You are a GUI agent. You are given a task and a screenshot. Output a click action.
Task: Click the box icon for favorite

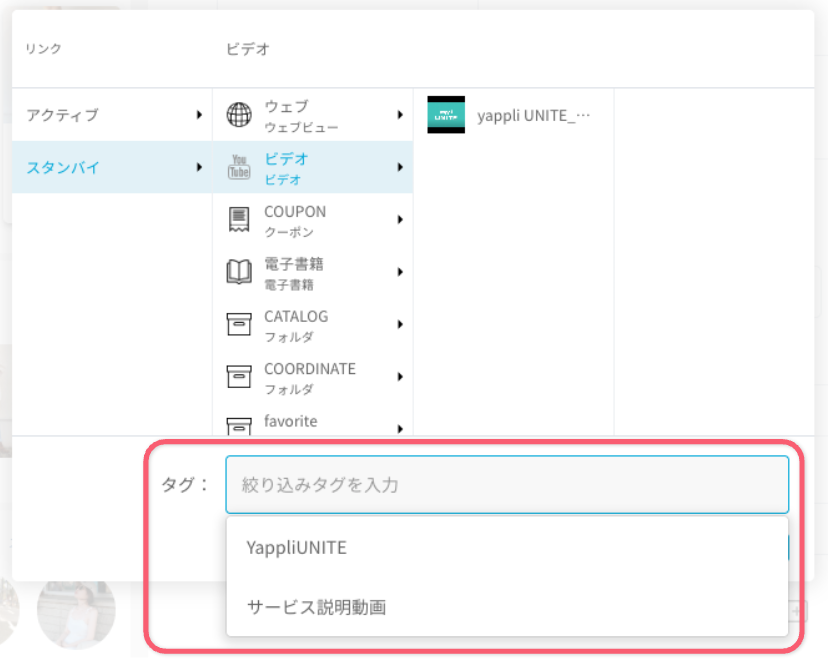point(239,426)
